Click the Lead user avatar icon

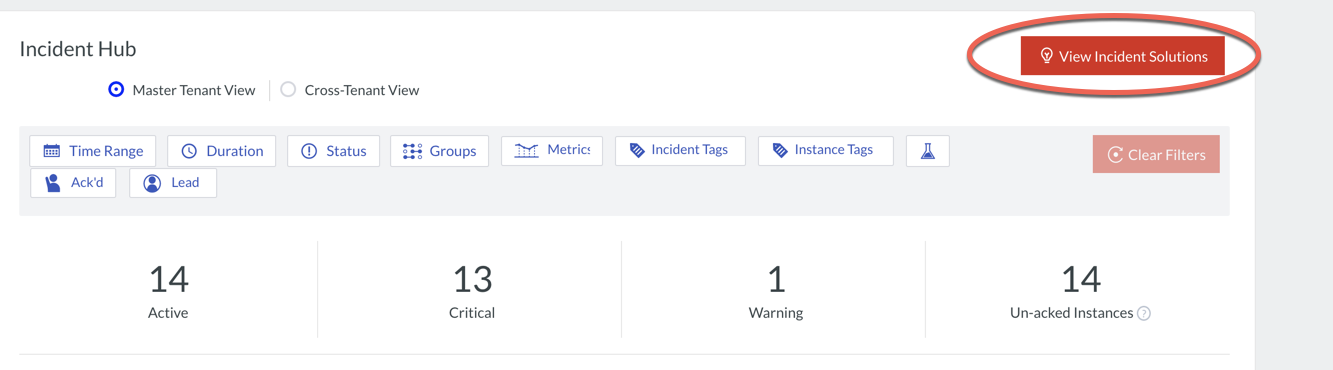click(152, 183)
